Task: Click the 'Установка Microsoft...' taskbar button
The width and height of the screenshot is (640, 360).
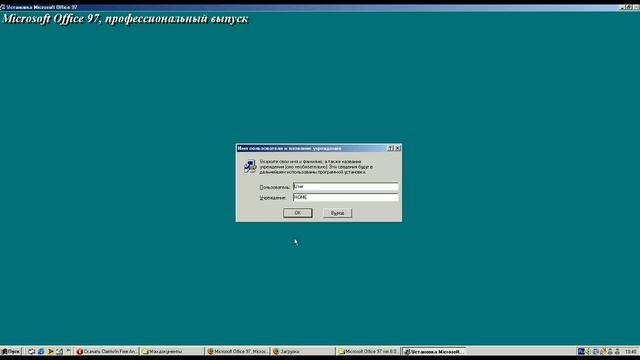Action: [433, 351]
